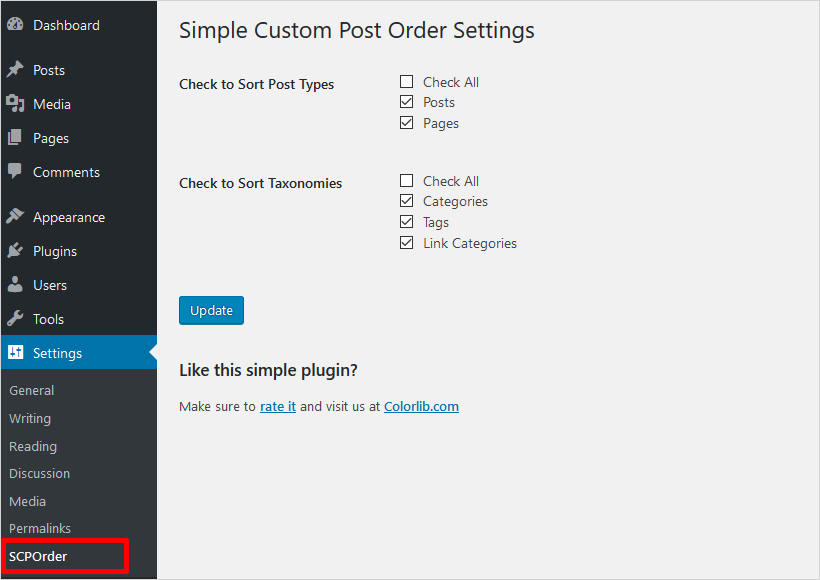Uncheck the Posts post type checkbox
The height and width of the screenshot is (580, 820).
pyautogui.click(x=407, y=102)
